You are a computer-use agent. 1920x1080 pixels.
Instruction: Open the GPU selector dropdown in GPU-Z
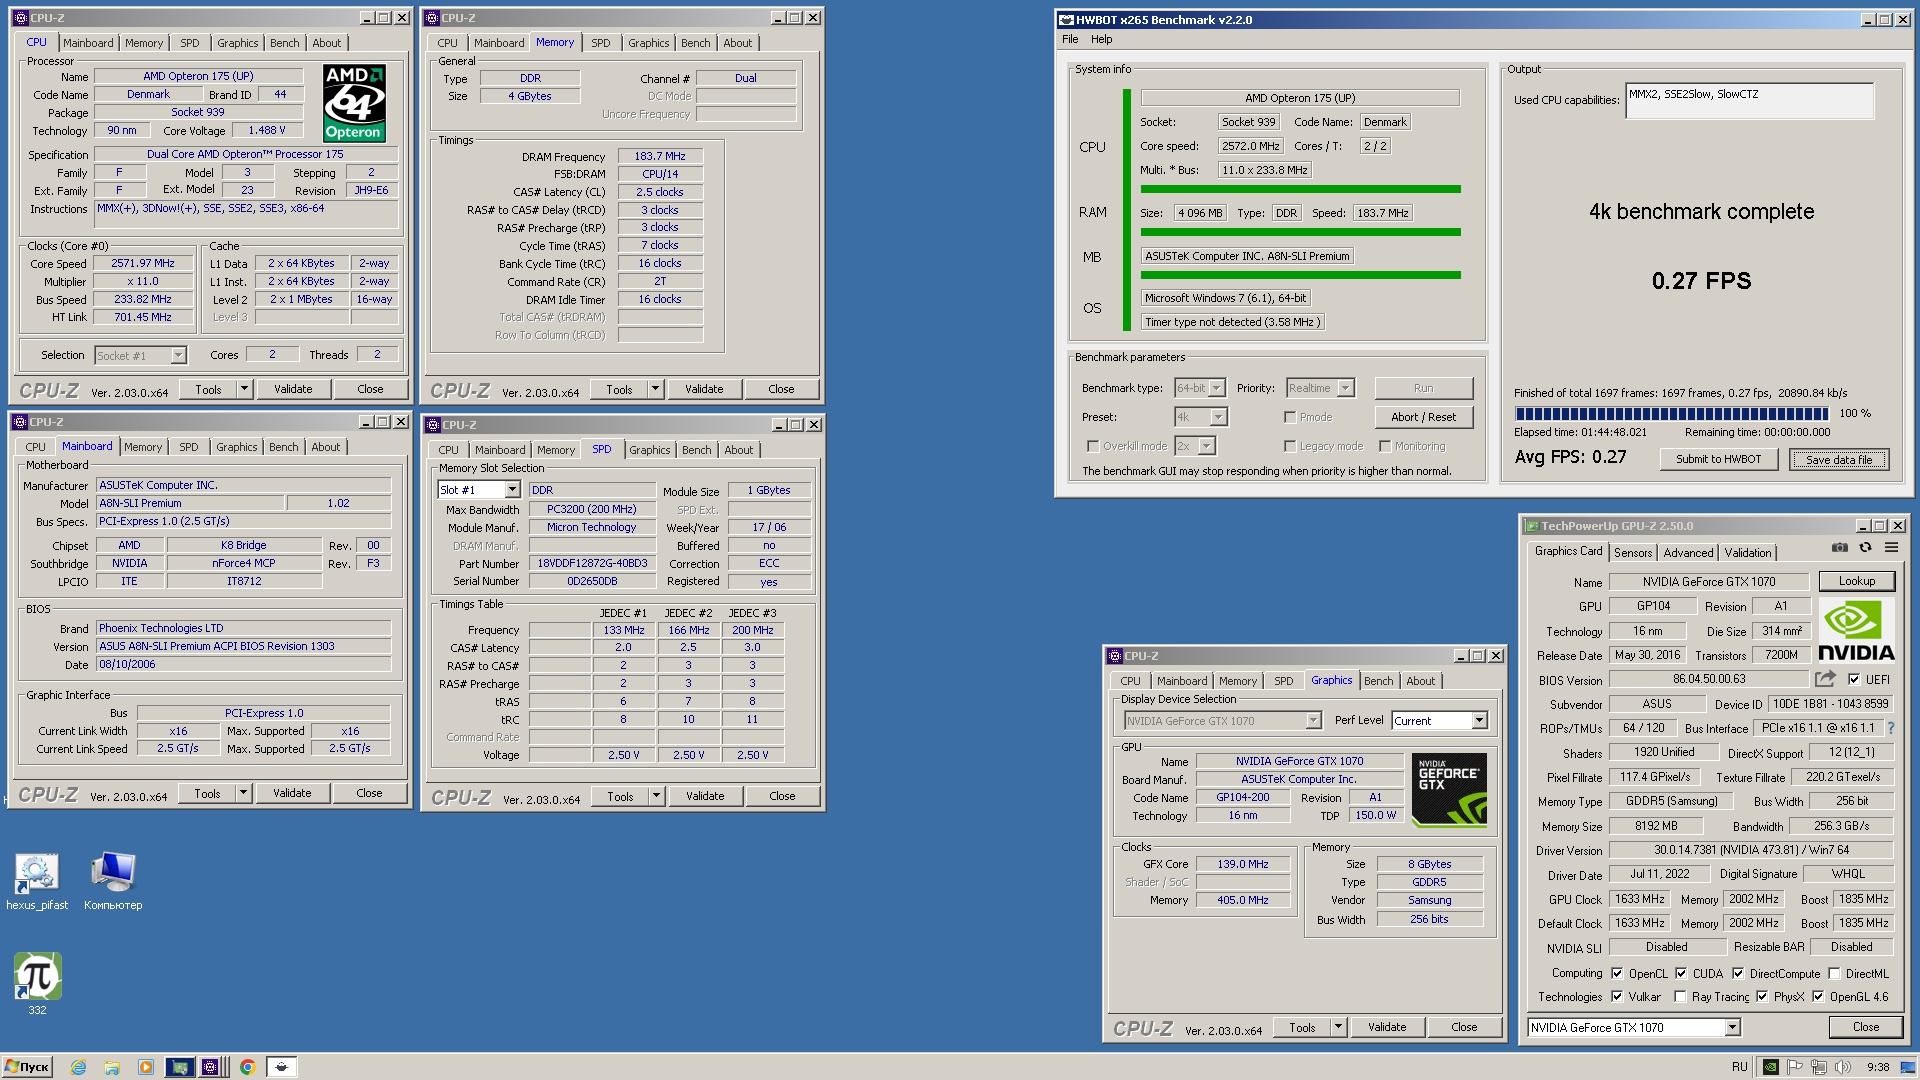click(1733, 1028)
